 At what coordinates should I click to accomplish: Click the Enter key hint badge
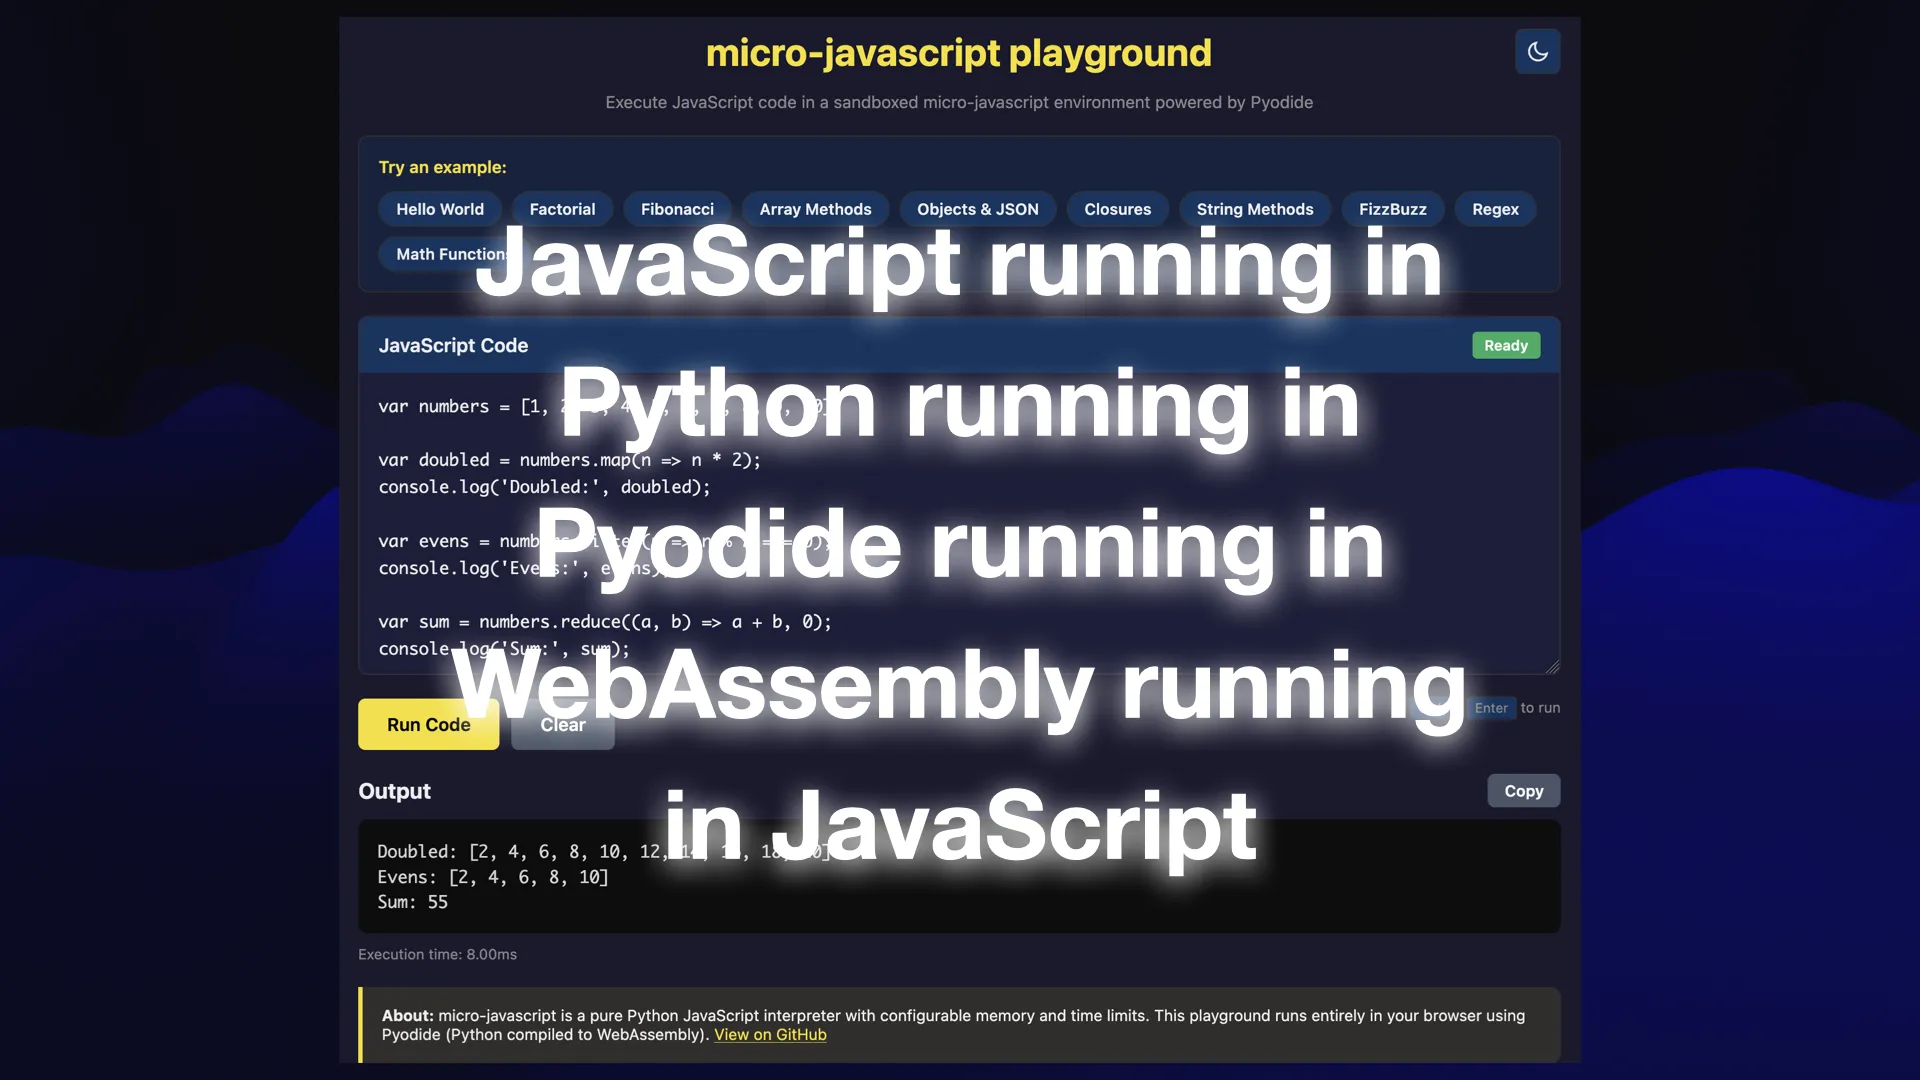(1491, 708)
